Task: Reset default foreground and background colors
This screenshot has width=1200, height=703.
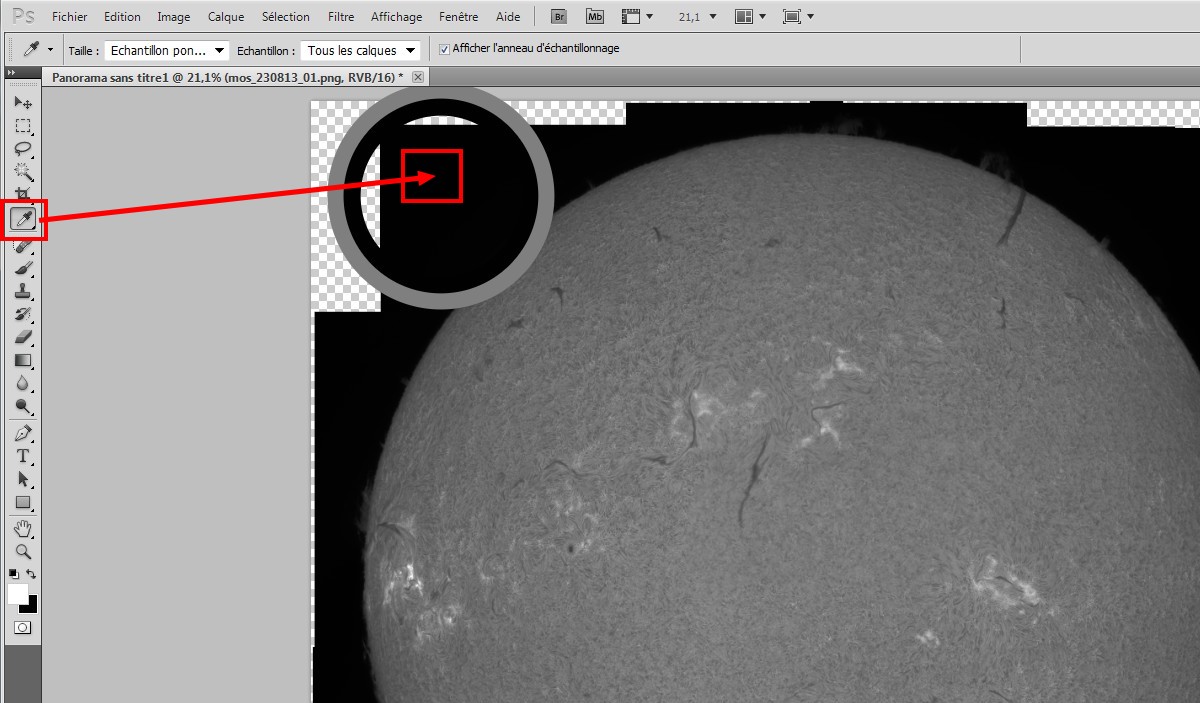Action: coord(14,574)
